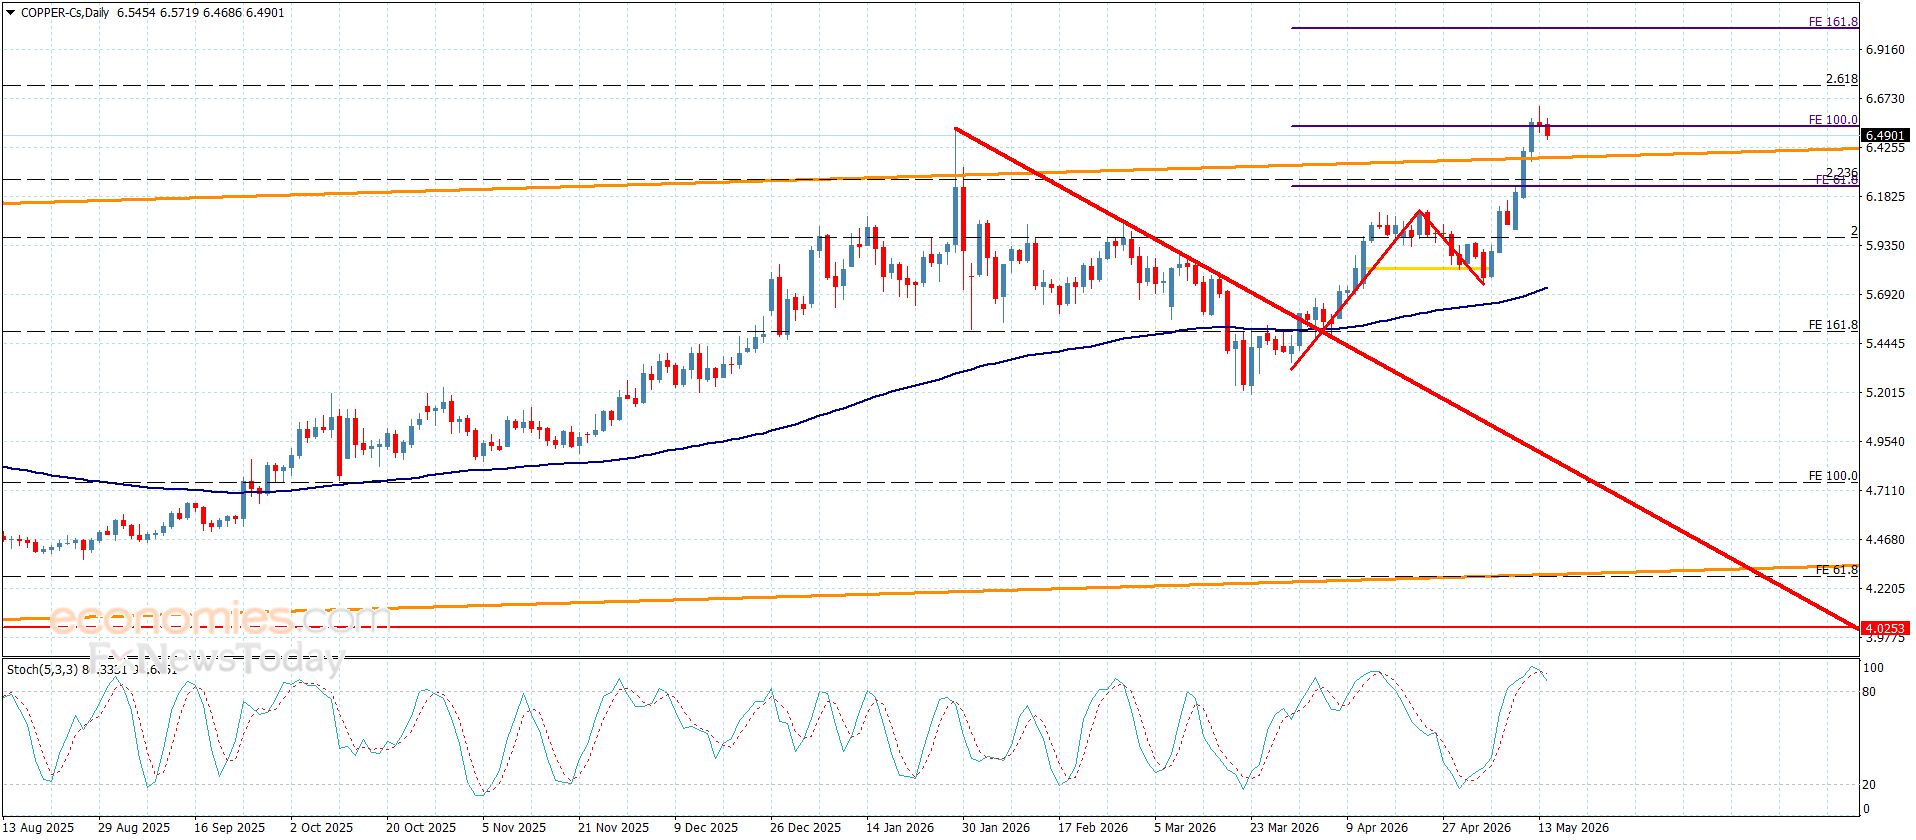Click the 4.2205 price axis value

pos(1885,590)
